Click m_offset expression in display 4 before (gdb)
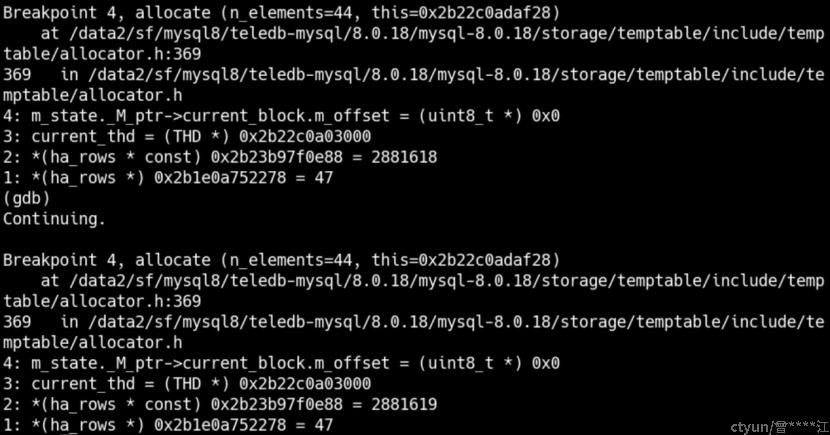830x435 pixels. (x=210, y=116)
